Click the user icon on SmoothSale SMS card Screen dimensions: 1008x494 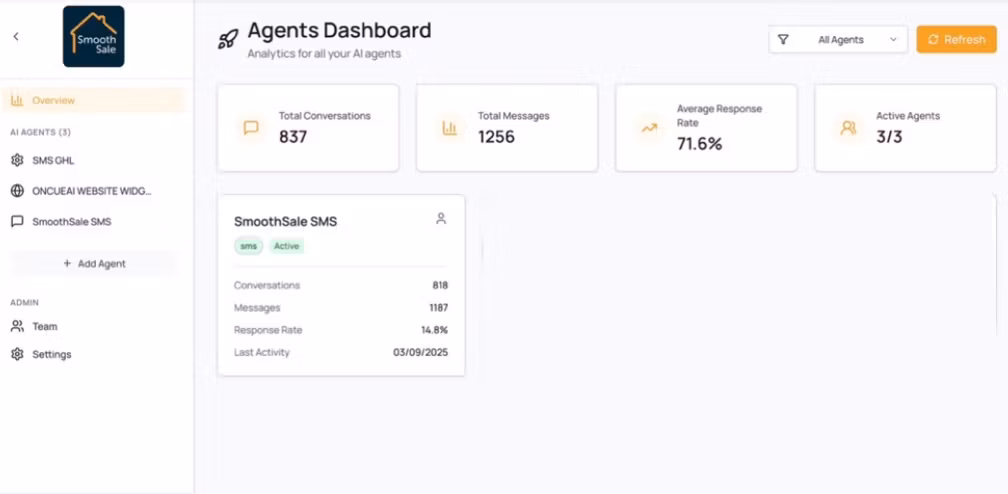[x=441, y=219]
